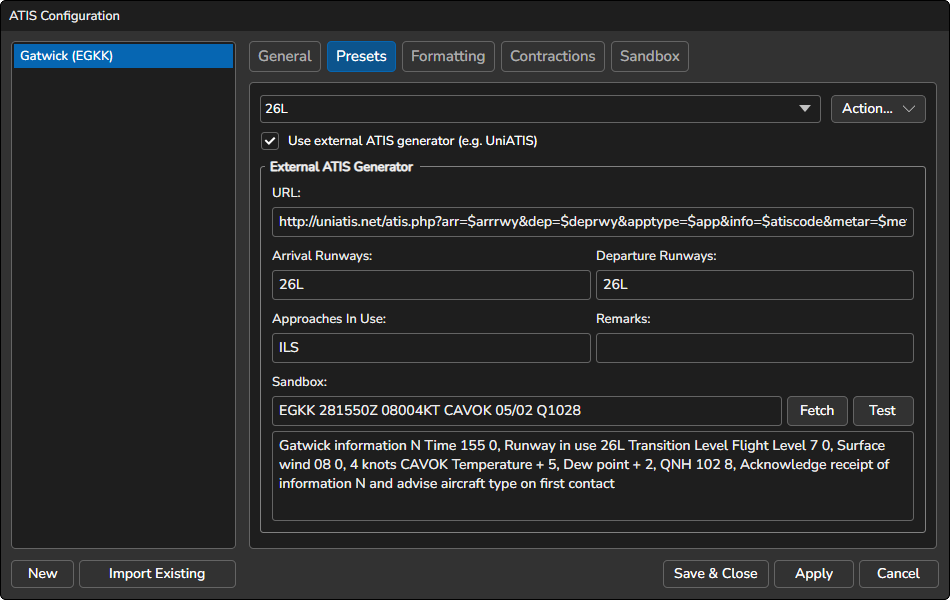Go to the Sandbox tab
The width and height of the screenshot is (950, 600).
point(650,56)
